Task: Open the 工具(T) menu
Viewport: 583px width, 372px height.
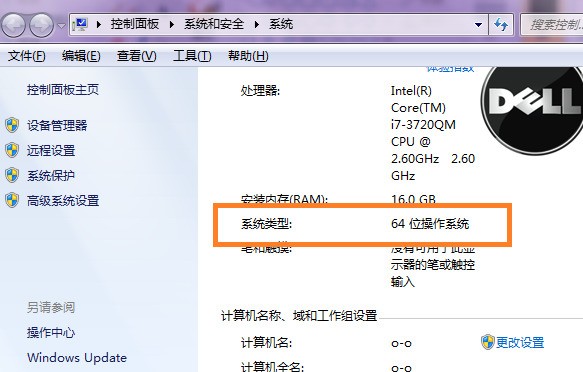Action: (192, 56)
